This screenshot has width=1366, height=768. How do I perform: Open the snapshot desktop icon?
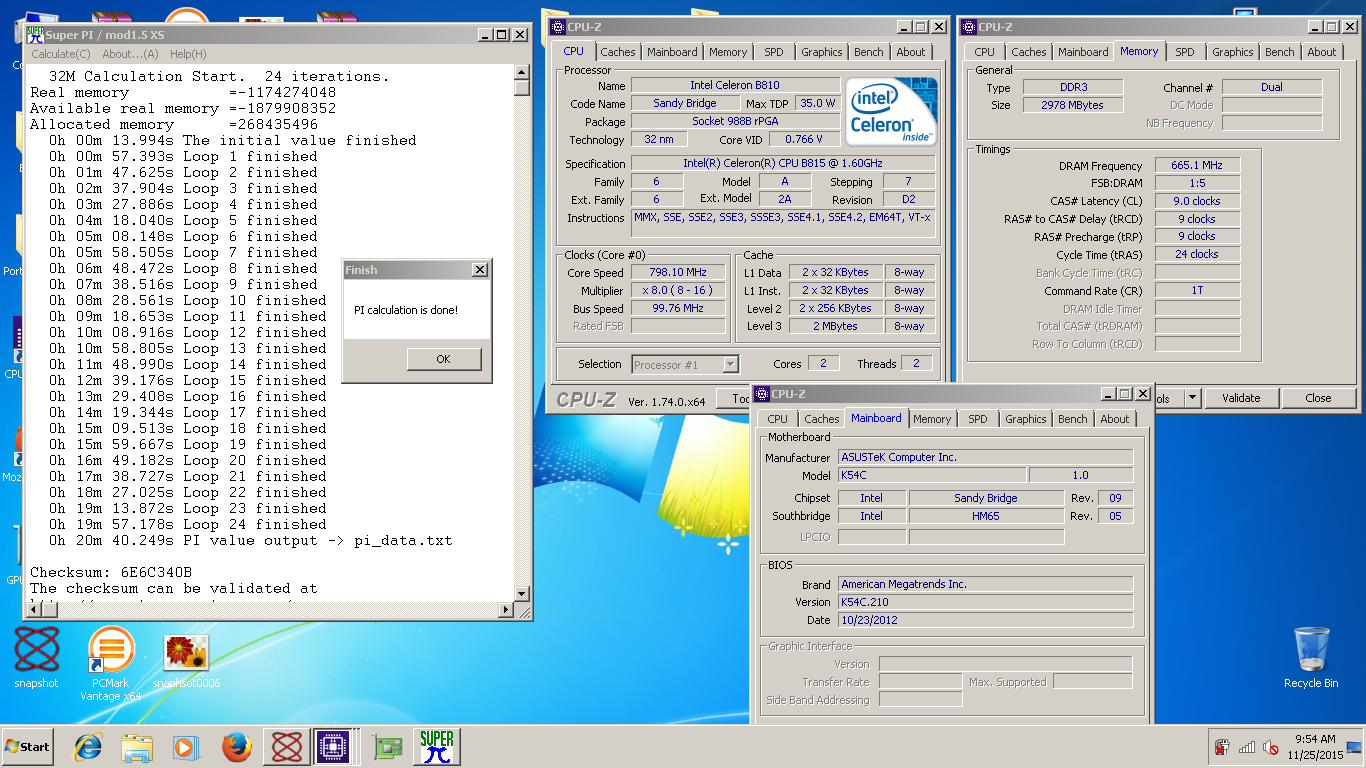click(37, 658)
